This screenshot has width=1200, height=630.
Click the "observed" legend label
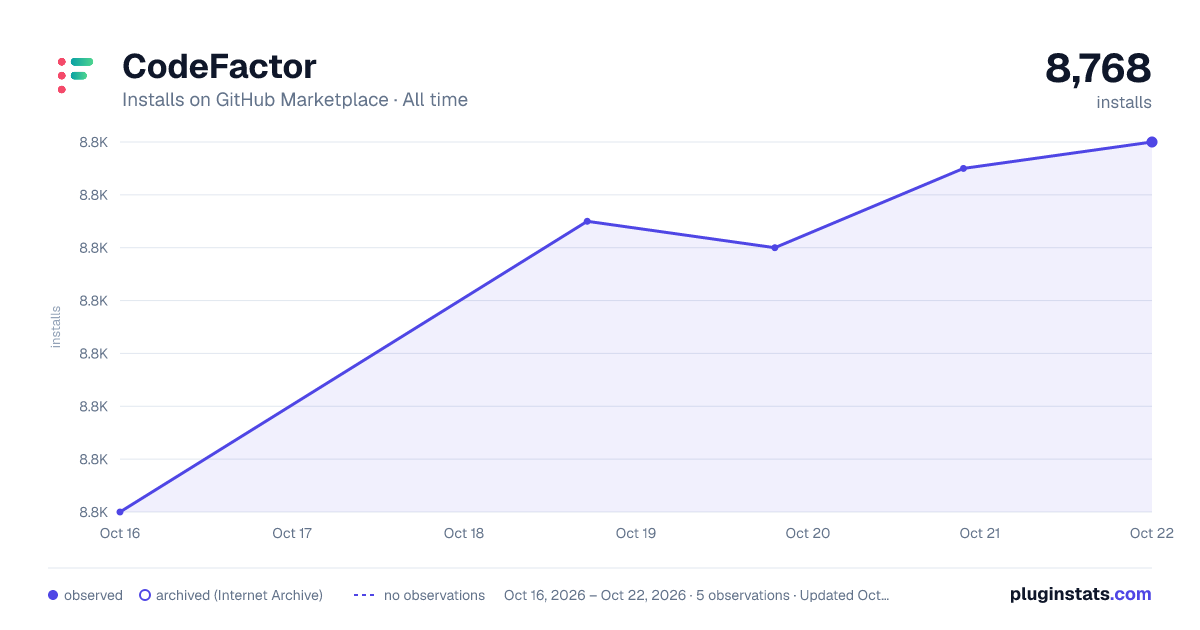click(x=93, y=595)
